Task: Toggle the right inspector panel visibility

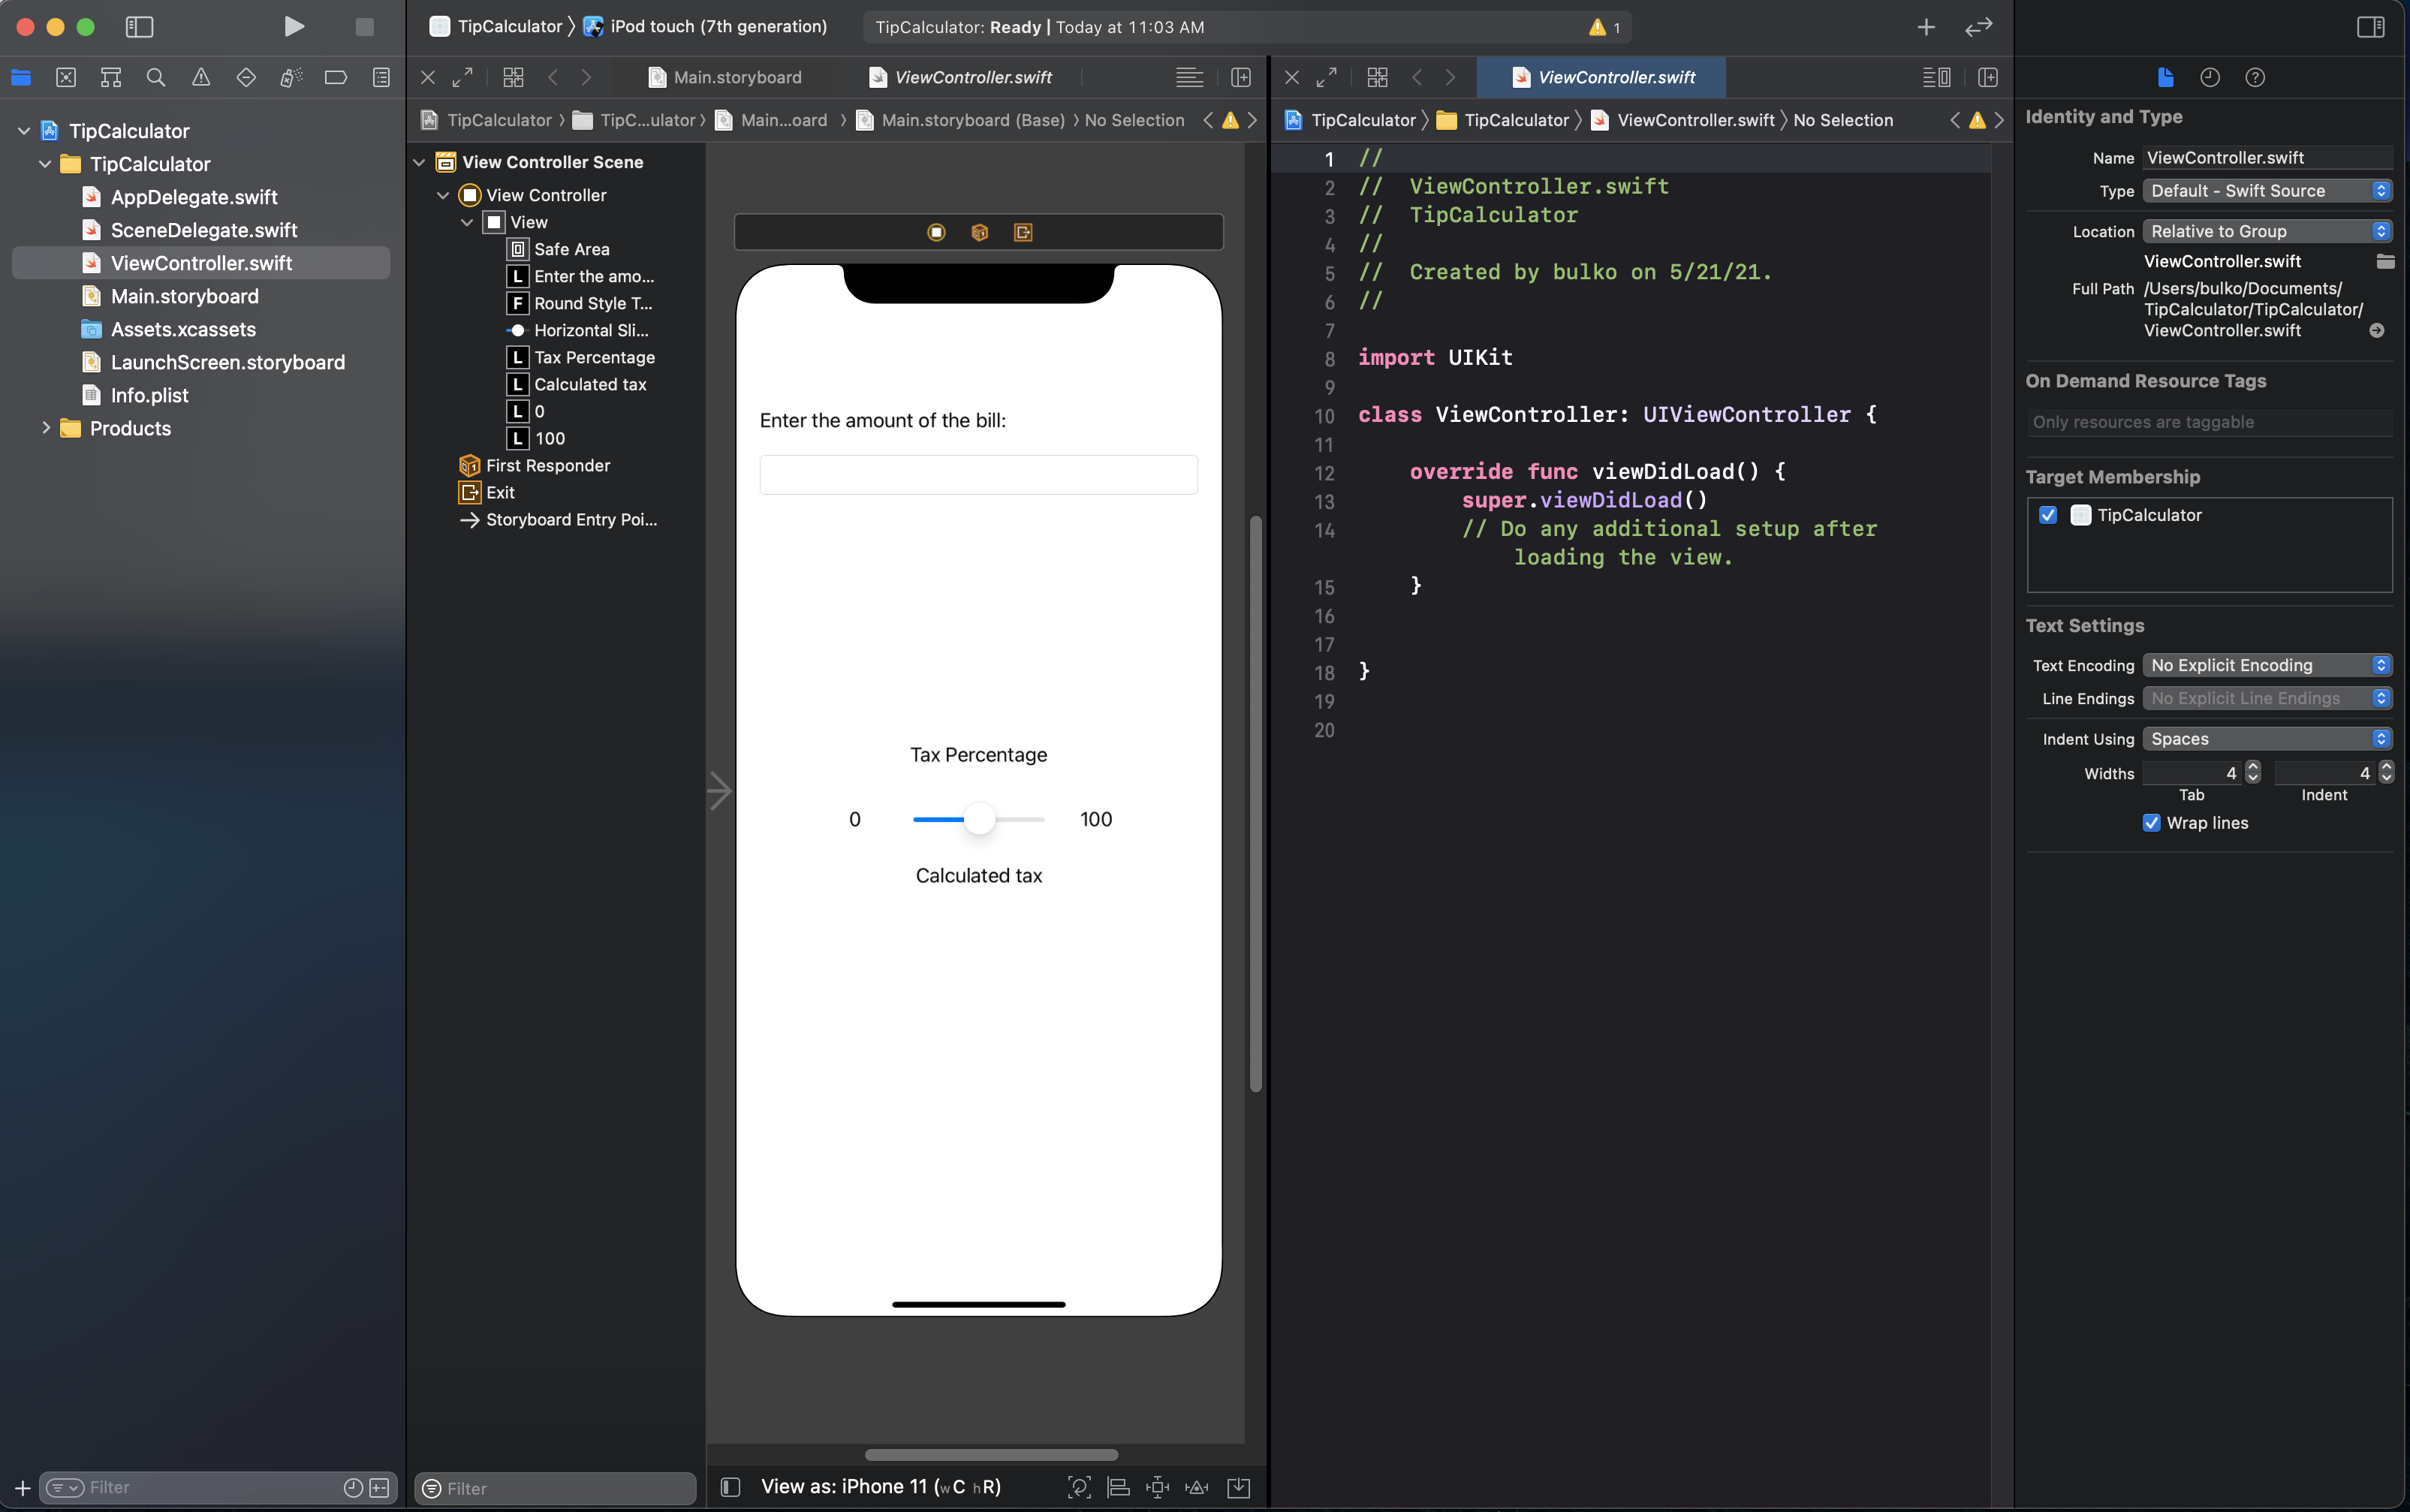Action: pos(2371,27)
